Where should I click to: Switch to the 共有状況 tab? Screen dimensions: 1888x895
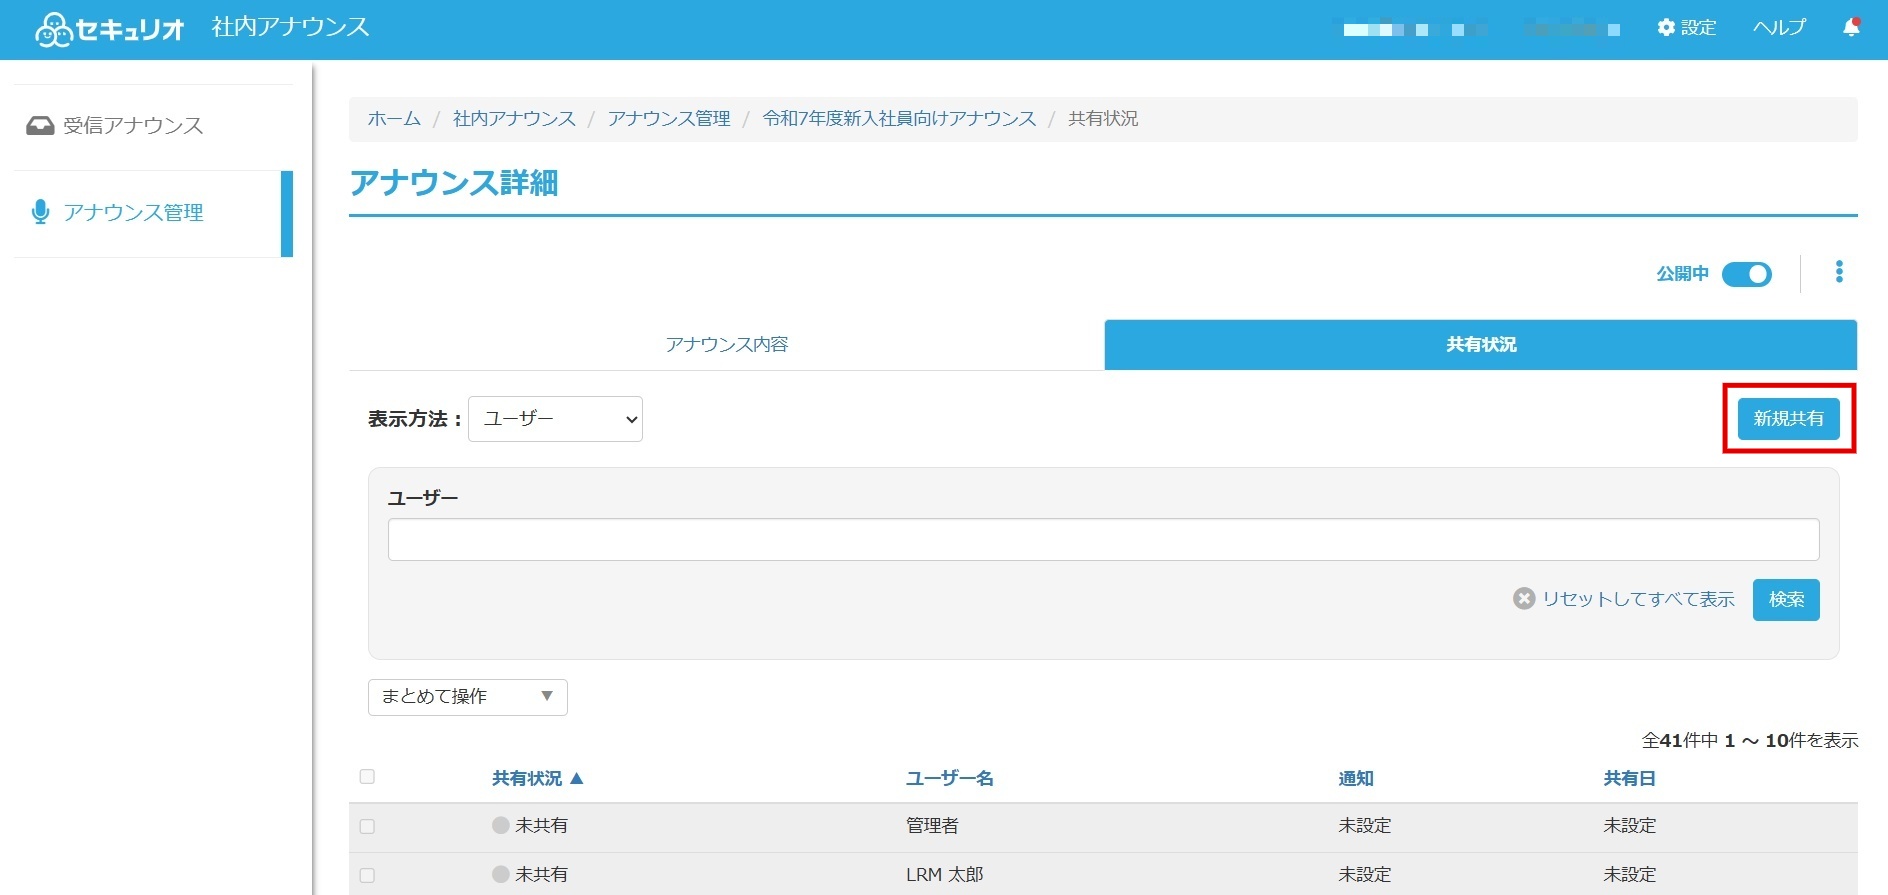[1481, 345]
